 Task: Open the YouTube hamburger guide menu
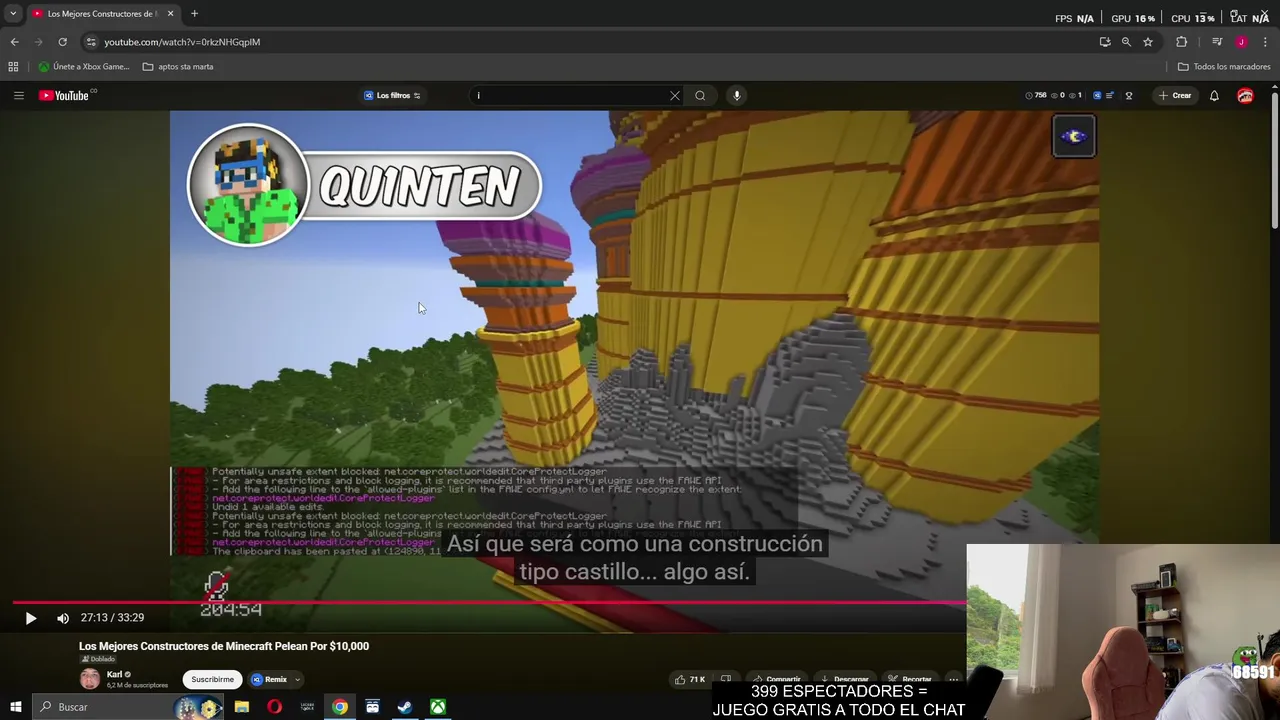point(18,95)
